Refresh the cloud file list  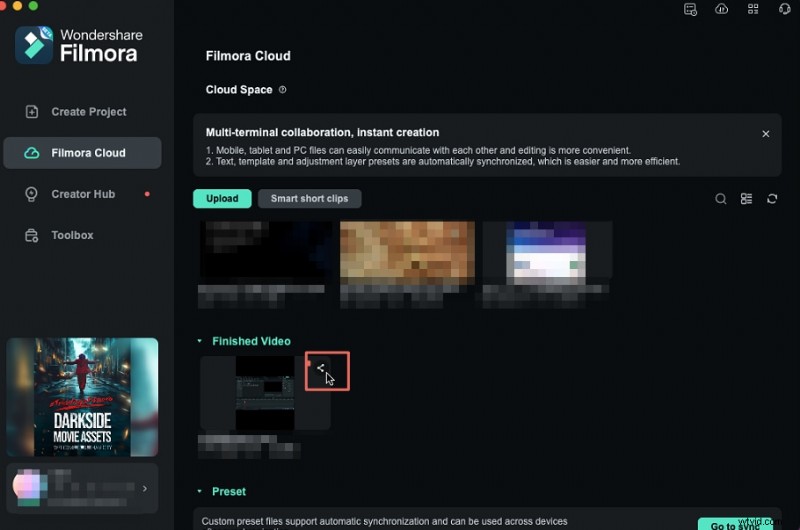772,198
